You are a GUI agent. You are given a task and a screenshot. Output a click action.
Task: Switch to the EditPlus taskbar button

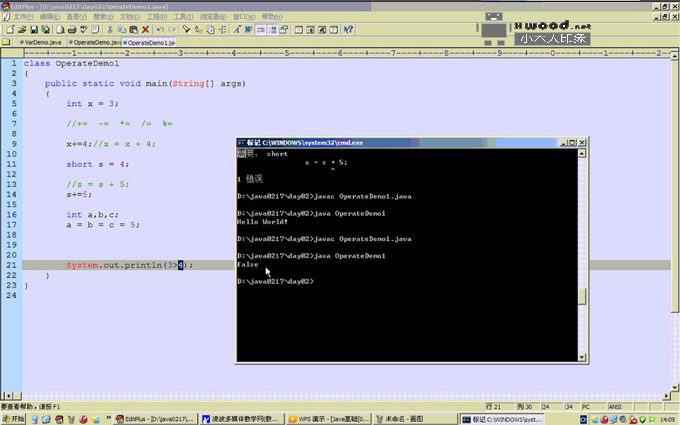(x=155, y=419)
